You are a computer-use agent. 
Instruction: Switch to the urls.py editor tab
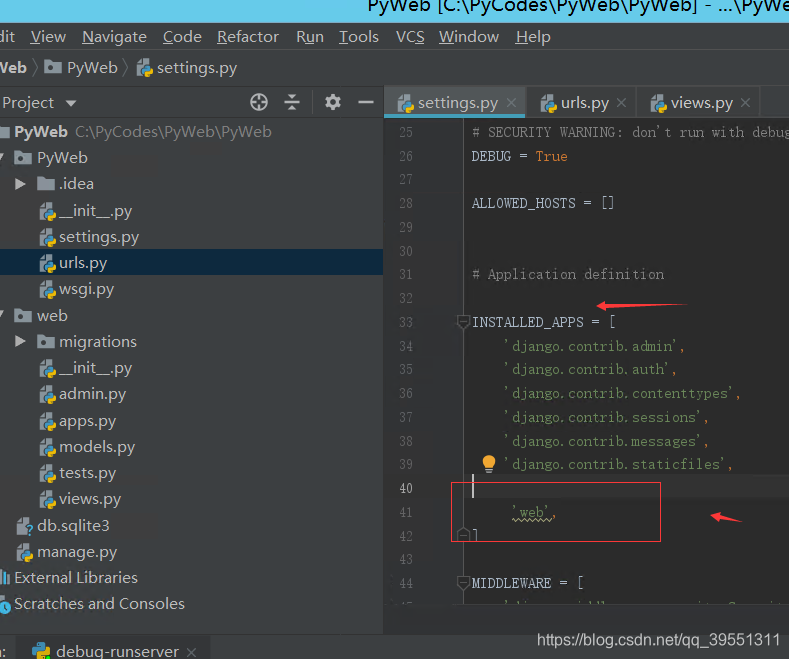[x=581, y=103]
